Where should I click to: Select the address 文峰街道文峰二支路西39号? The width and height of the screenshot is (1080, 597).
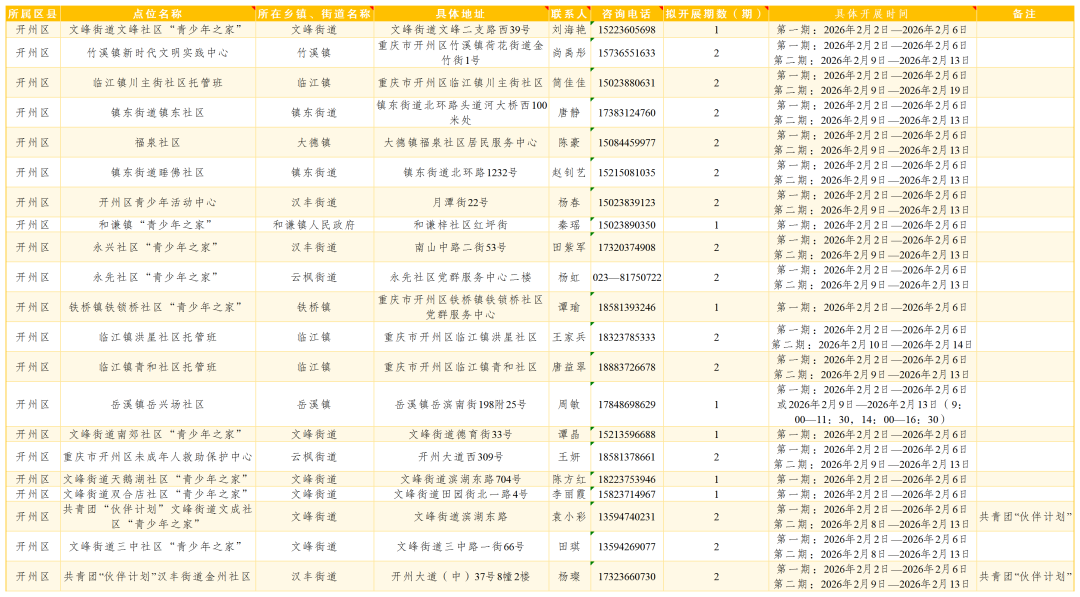[x=461, y=30]
